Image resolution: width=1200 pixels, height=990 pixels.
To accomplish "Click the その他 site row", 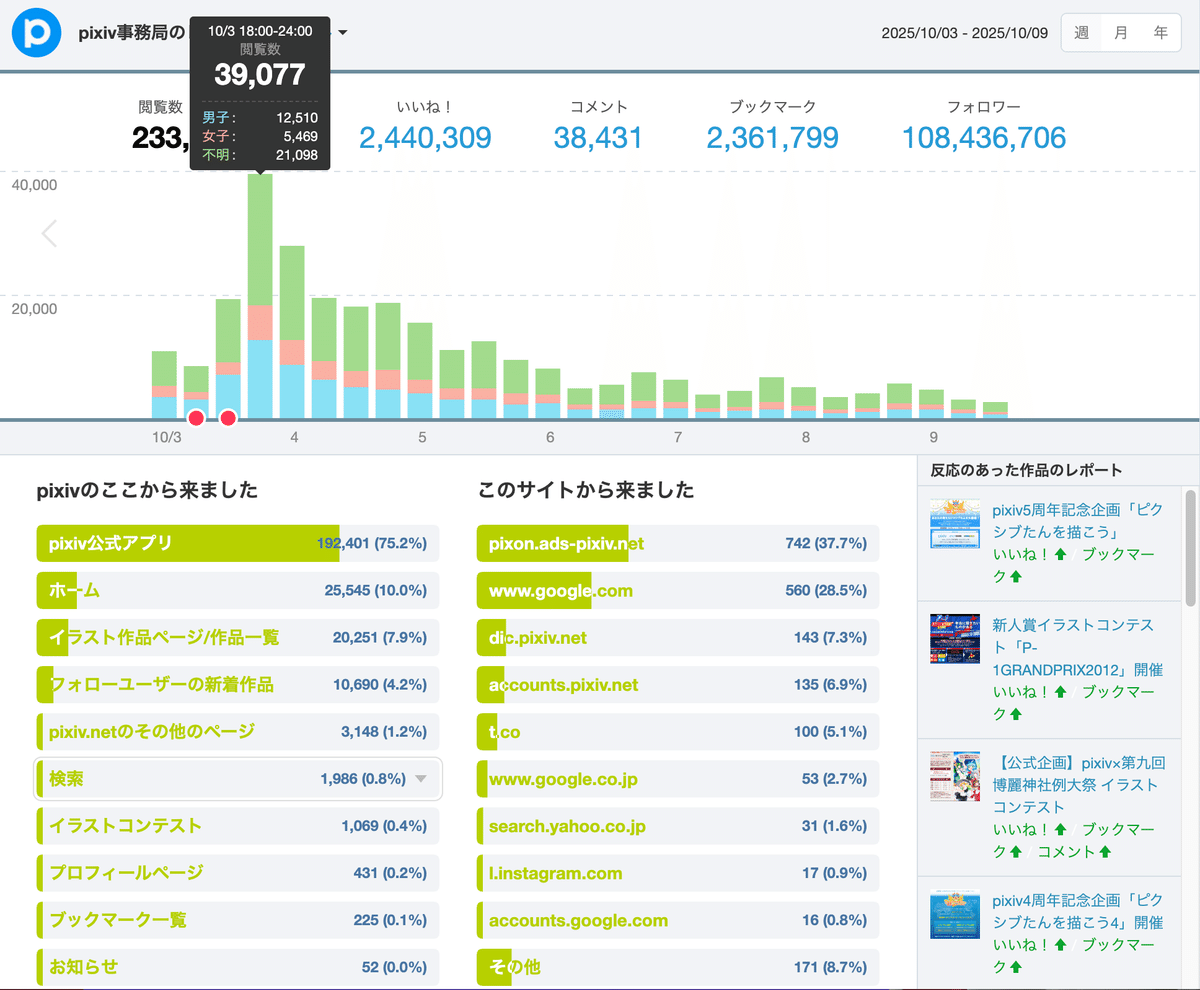I will (x=678, y=966).
